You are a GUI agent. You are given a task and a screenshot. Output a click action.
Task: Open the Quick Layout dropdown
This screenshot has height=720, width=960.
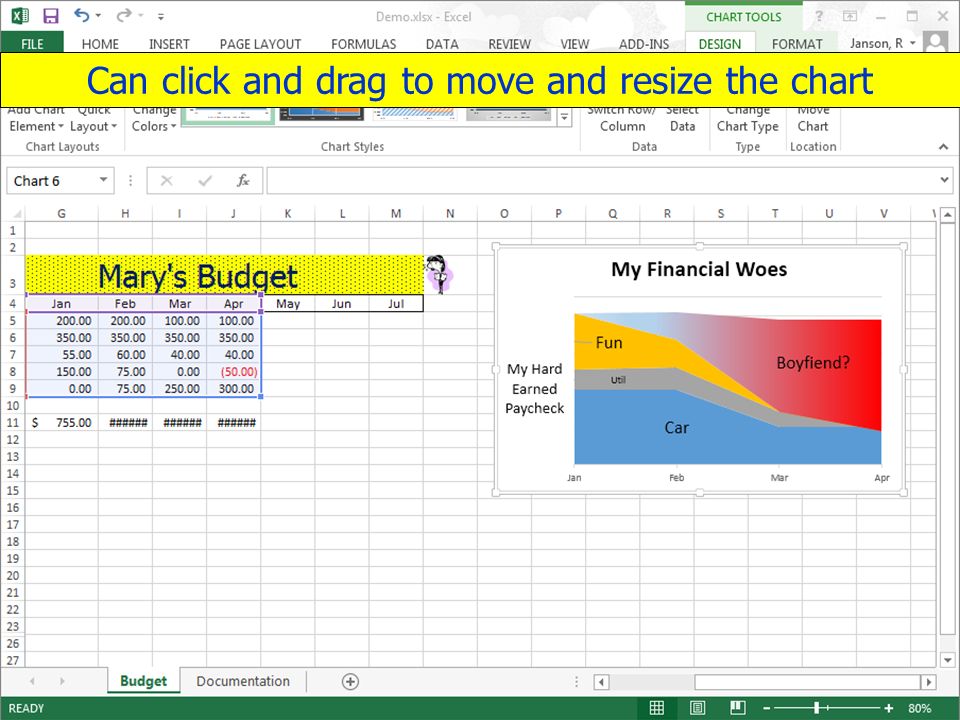(93, 119)
